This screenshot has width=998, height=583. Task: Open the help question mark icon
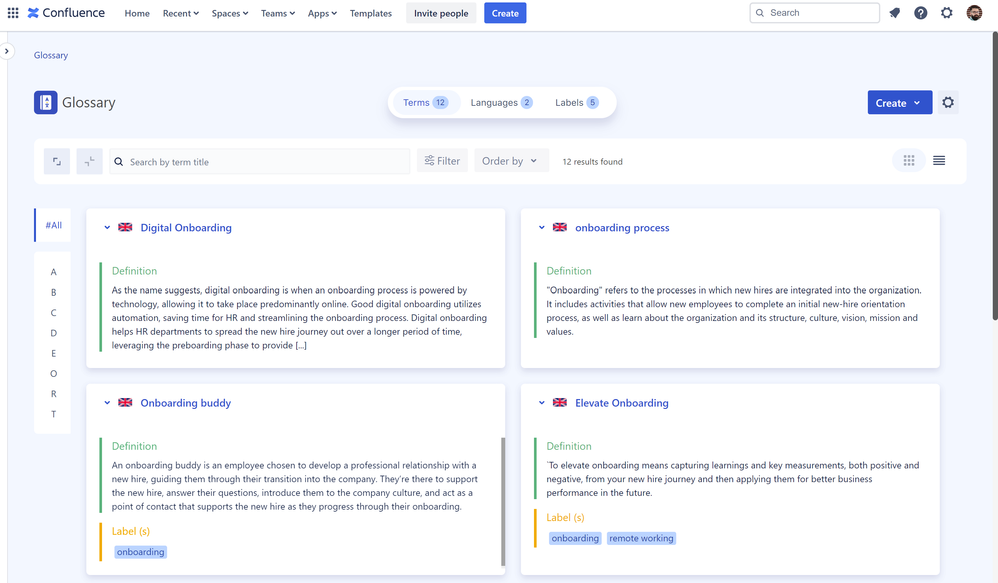pos(920,13)
